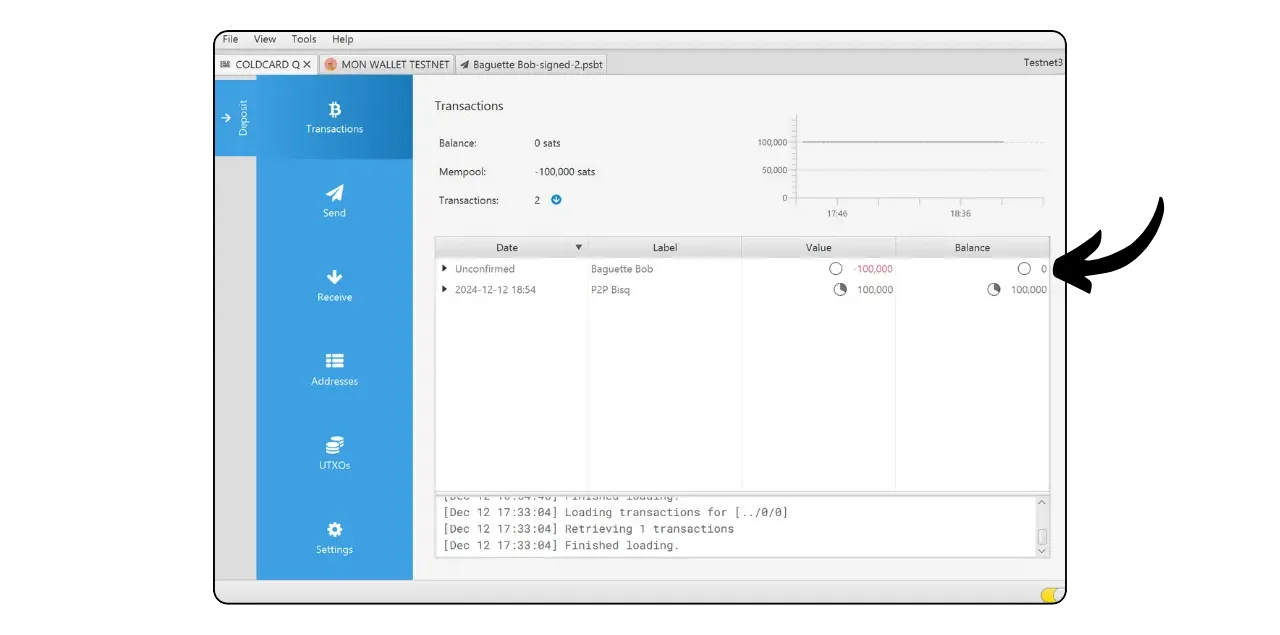Click the Deposit arrow side tab
This screenshot has height=635, width=1280.
click(x=235, y=117)
